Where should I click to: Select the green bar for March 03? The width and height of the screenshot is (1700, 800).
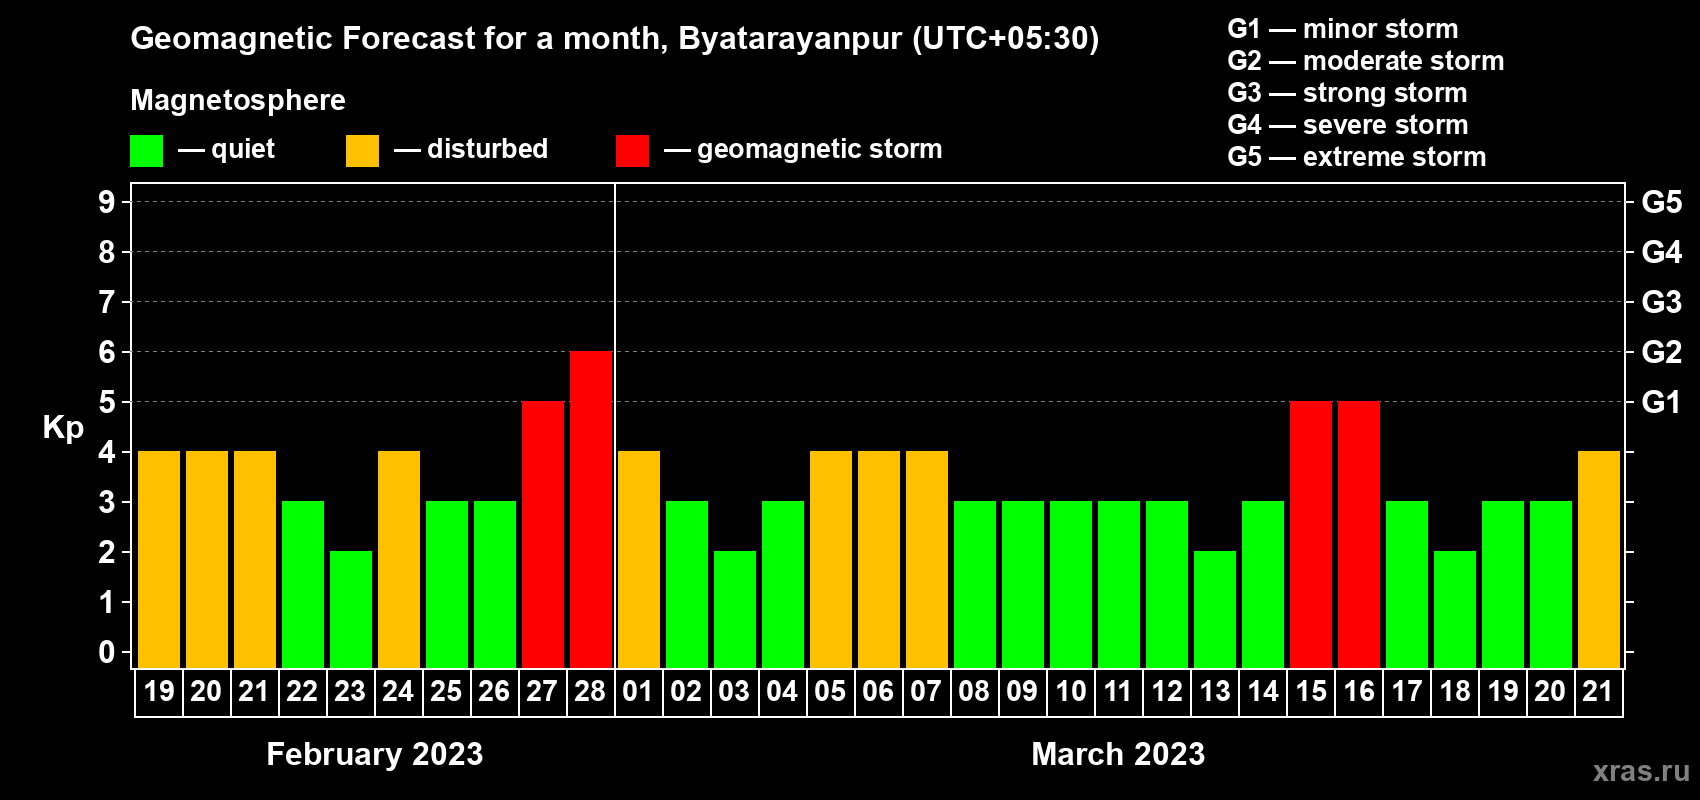(735, 610)
